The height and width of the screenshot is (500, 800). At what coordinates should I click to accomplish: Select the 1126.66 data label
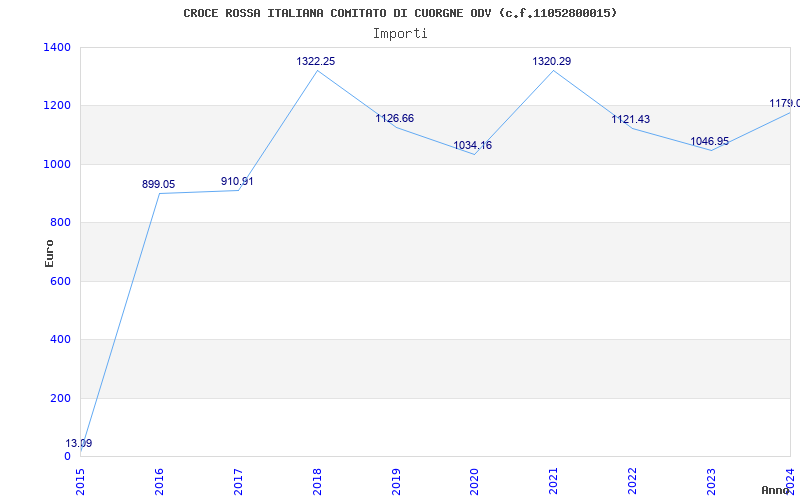coord(394,118)
